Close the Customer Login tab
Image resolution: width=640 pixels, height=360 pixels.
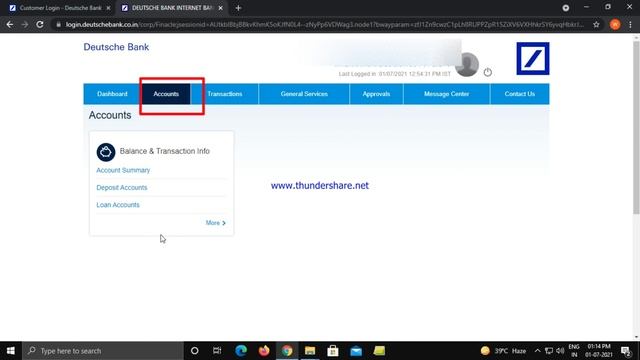click(108, 8)
